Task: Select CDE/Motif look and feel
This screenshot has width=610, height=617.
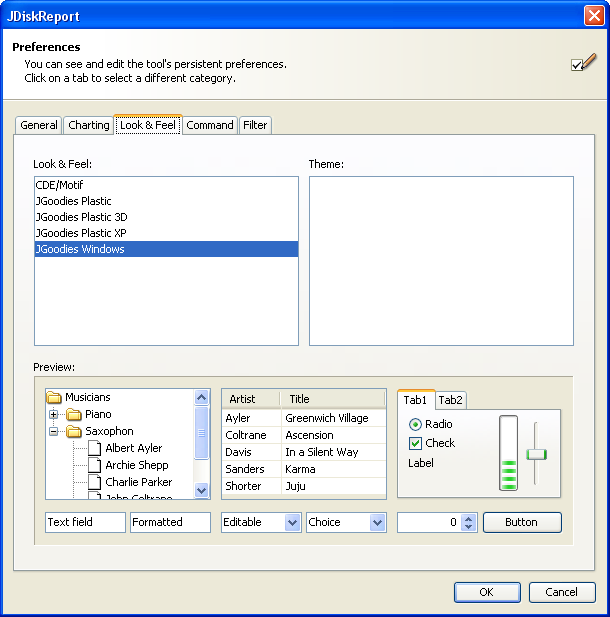Action: [166, 185]
